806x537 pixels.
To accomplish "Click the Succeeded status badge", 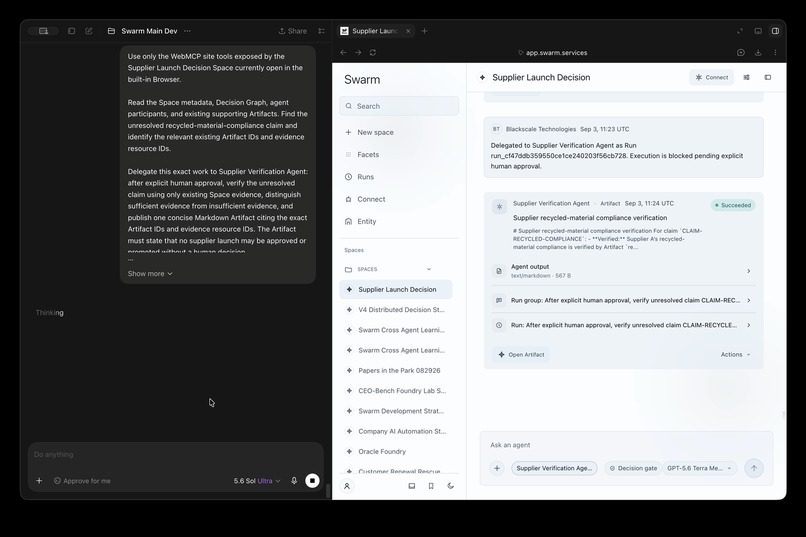I will [733, 205].
